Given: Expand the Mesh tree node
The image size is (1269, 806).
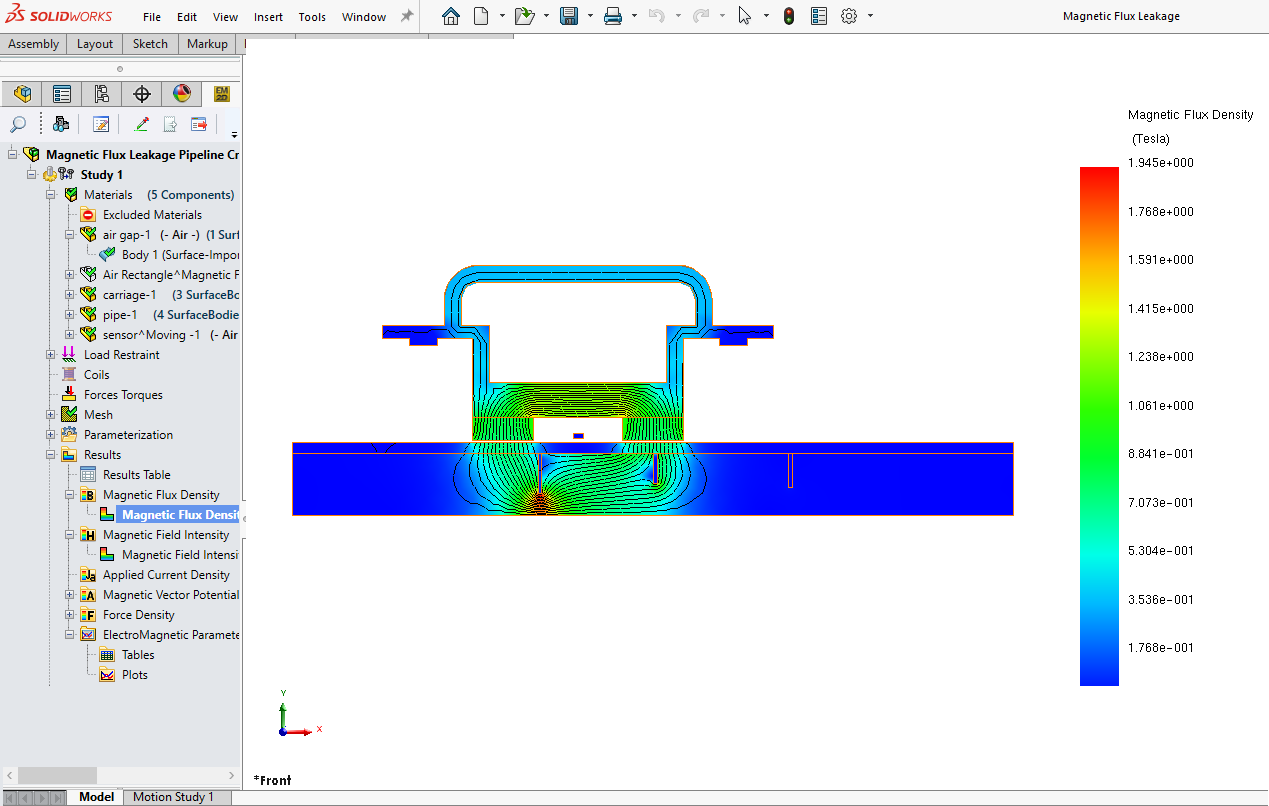Looking at the screenshot, I should 50,414.
